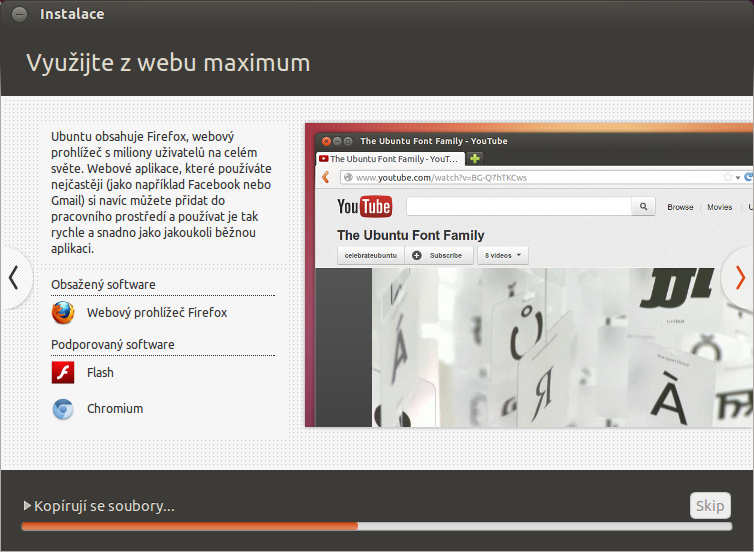Click the font video thumbnail area

click(x=563, y=347)
